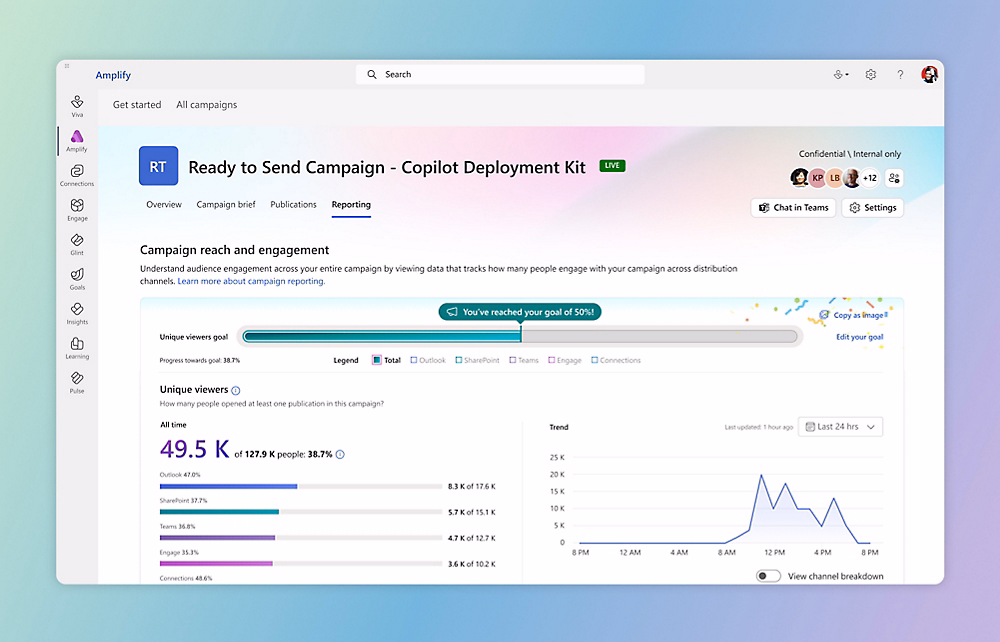
Task: Toggle the Outlook legend checkbox
Action: pos(413,360)
